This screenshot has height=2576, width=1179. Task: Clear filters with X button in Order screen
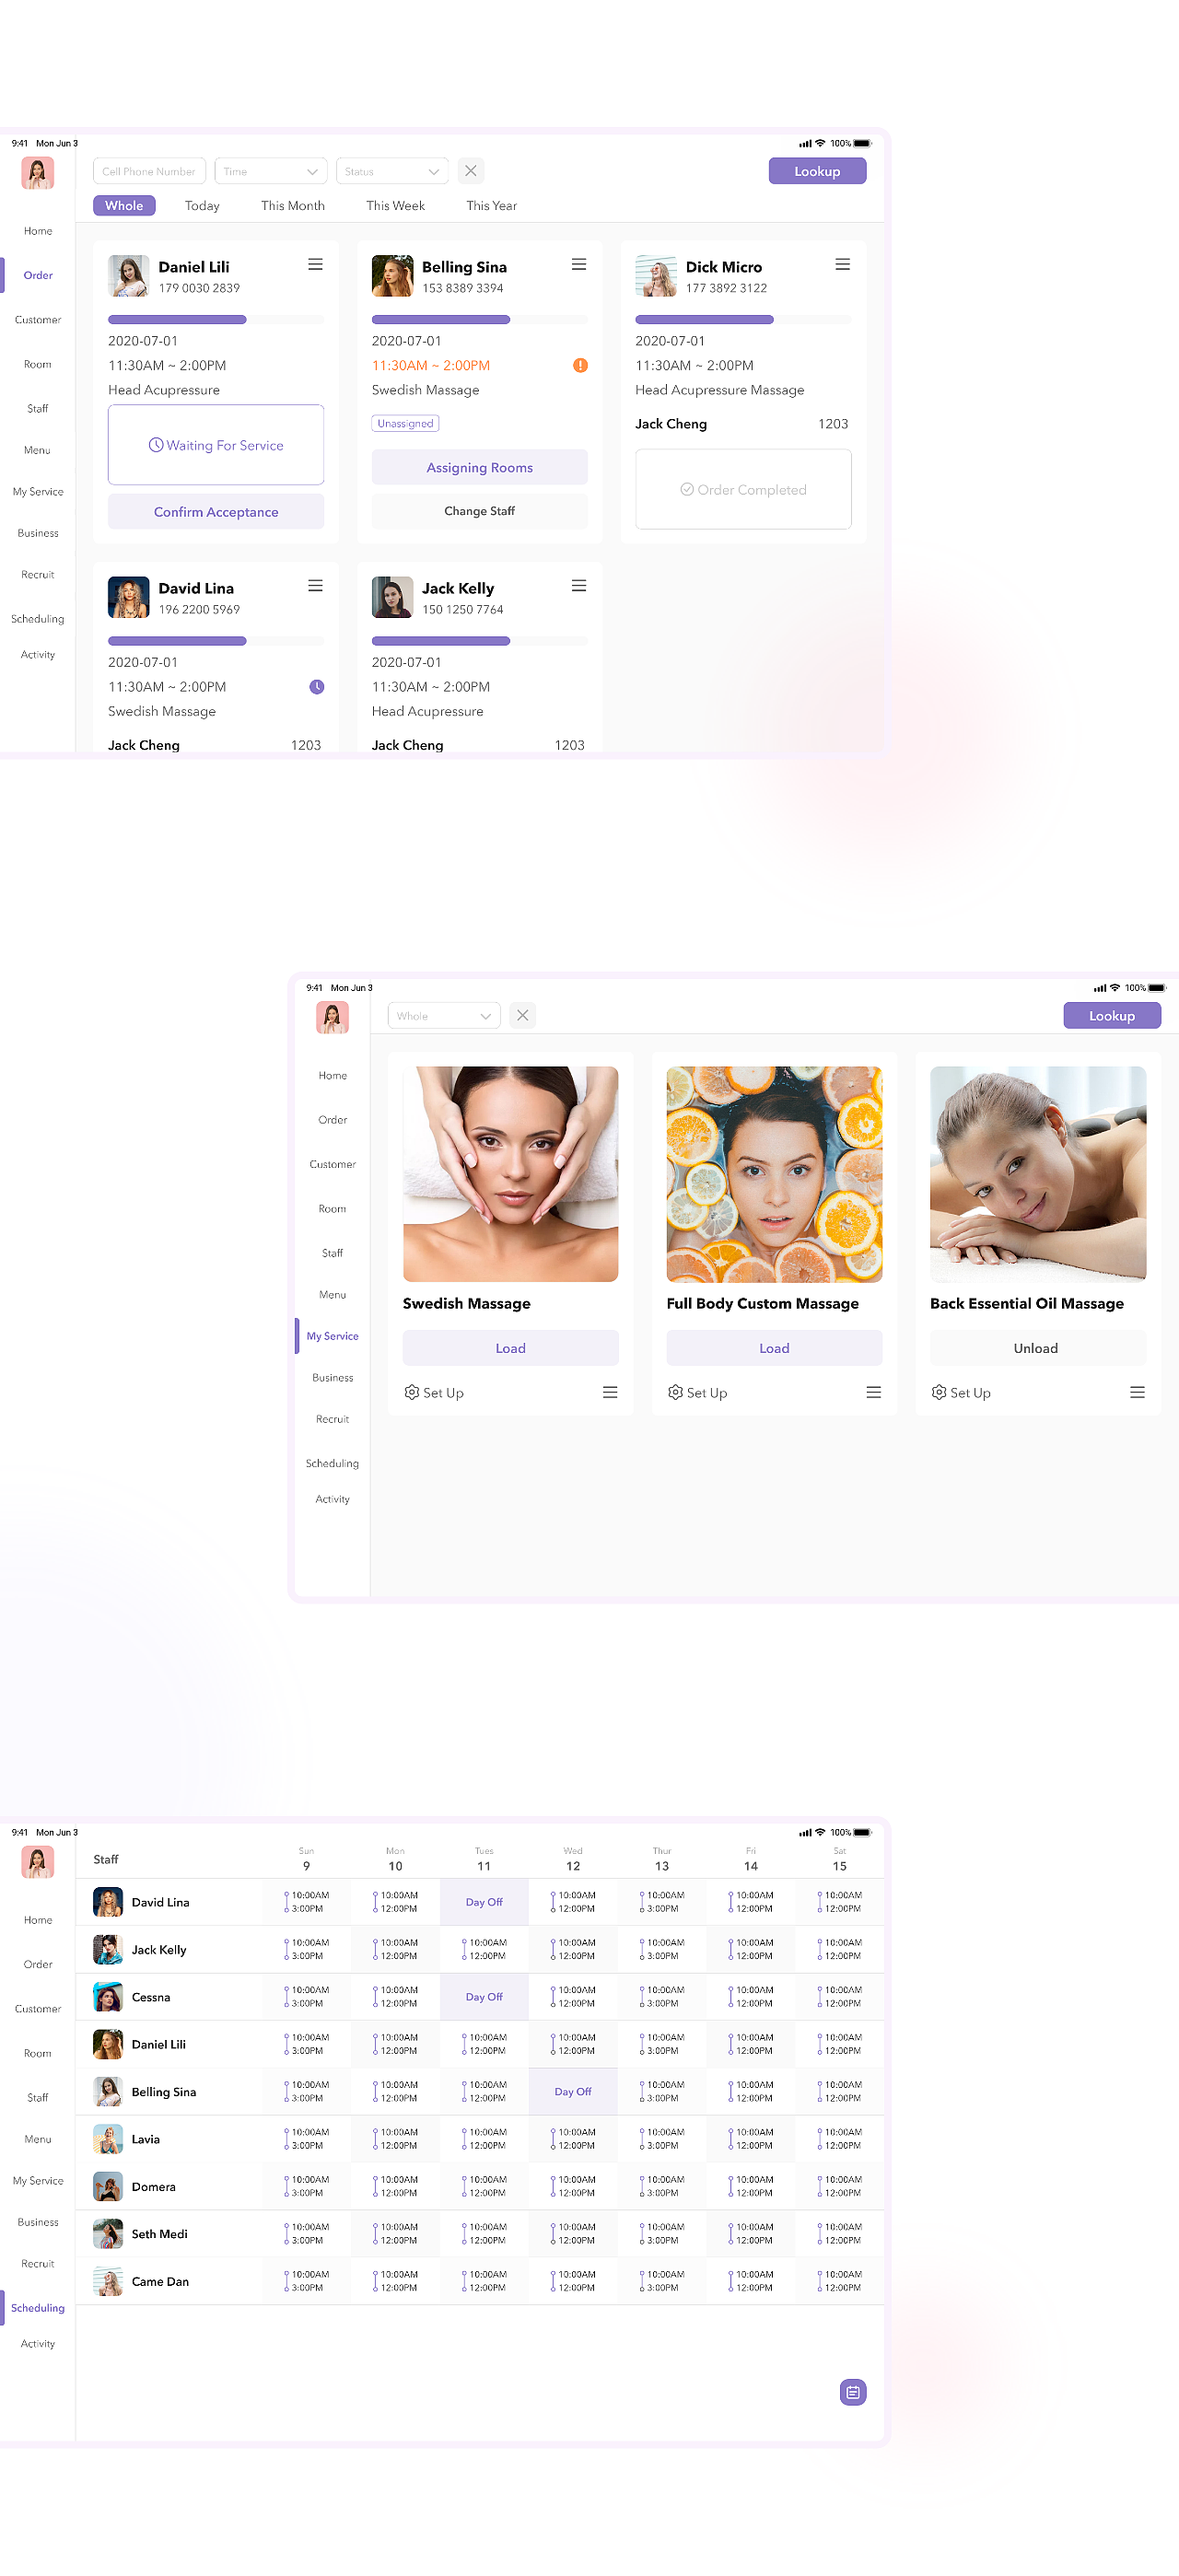click(471, 171)
